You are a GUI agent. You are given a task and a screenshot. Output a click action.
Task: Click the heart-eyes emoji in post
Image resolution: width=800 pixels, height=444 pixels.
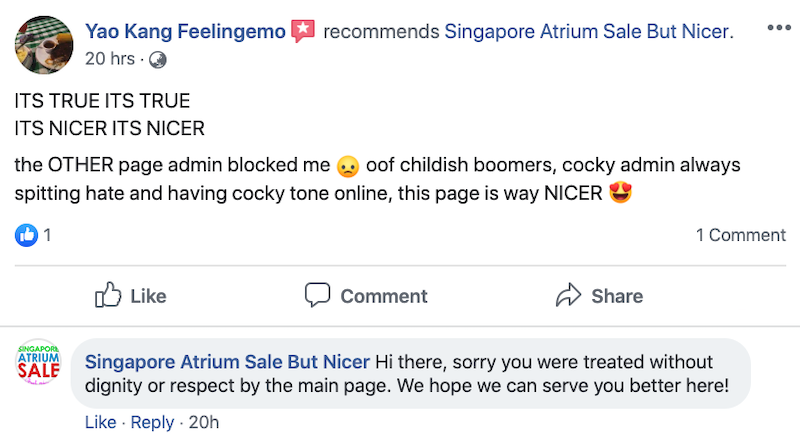621,193
